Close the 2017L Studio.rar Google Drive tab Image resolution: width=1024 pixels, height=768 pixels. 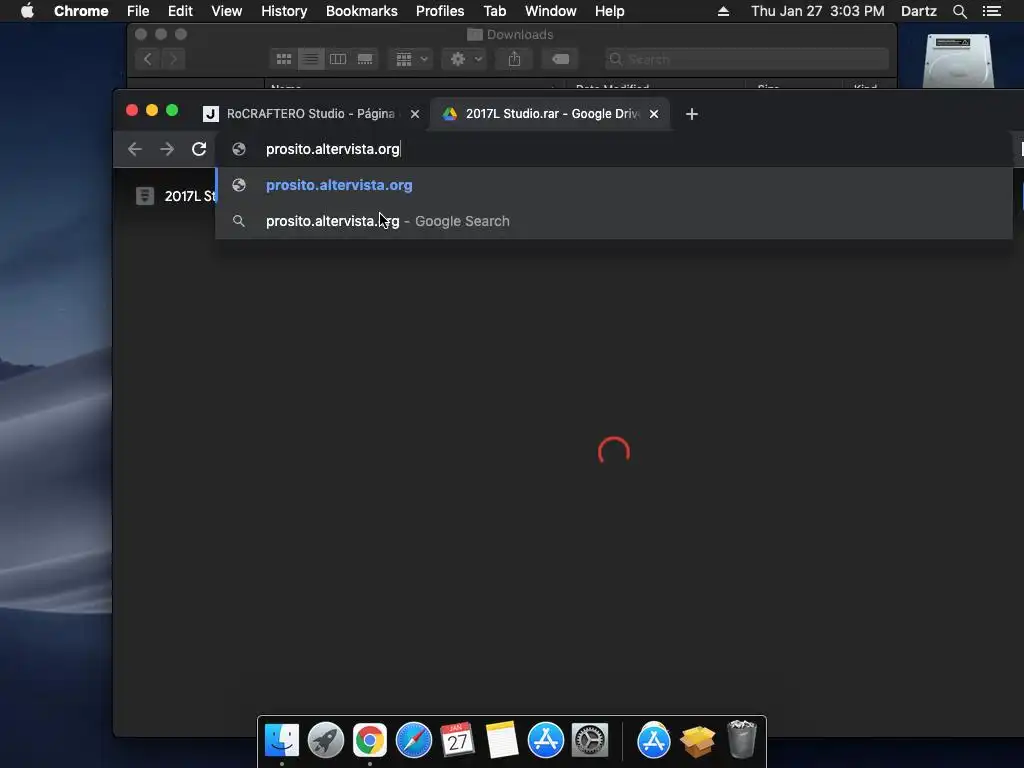pyautogui.click(x=654, y=114)
